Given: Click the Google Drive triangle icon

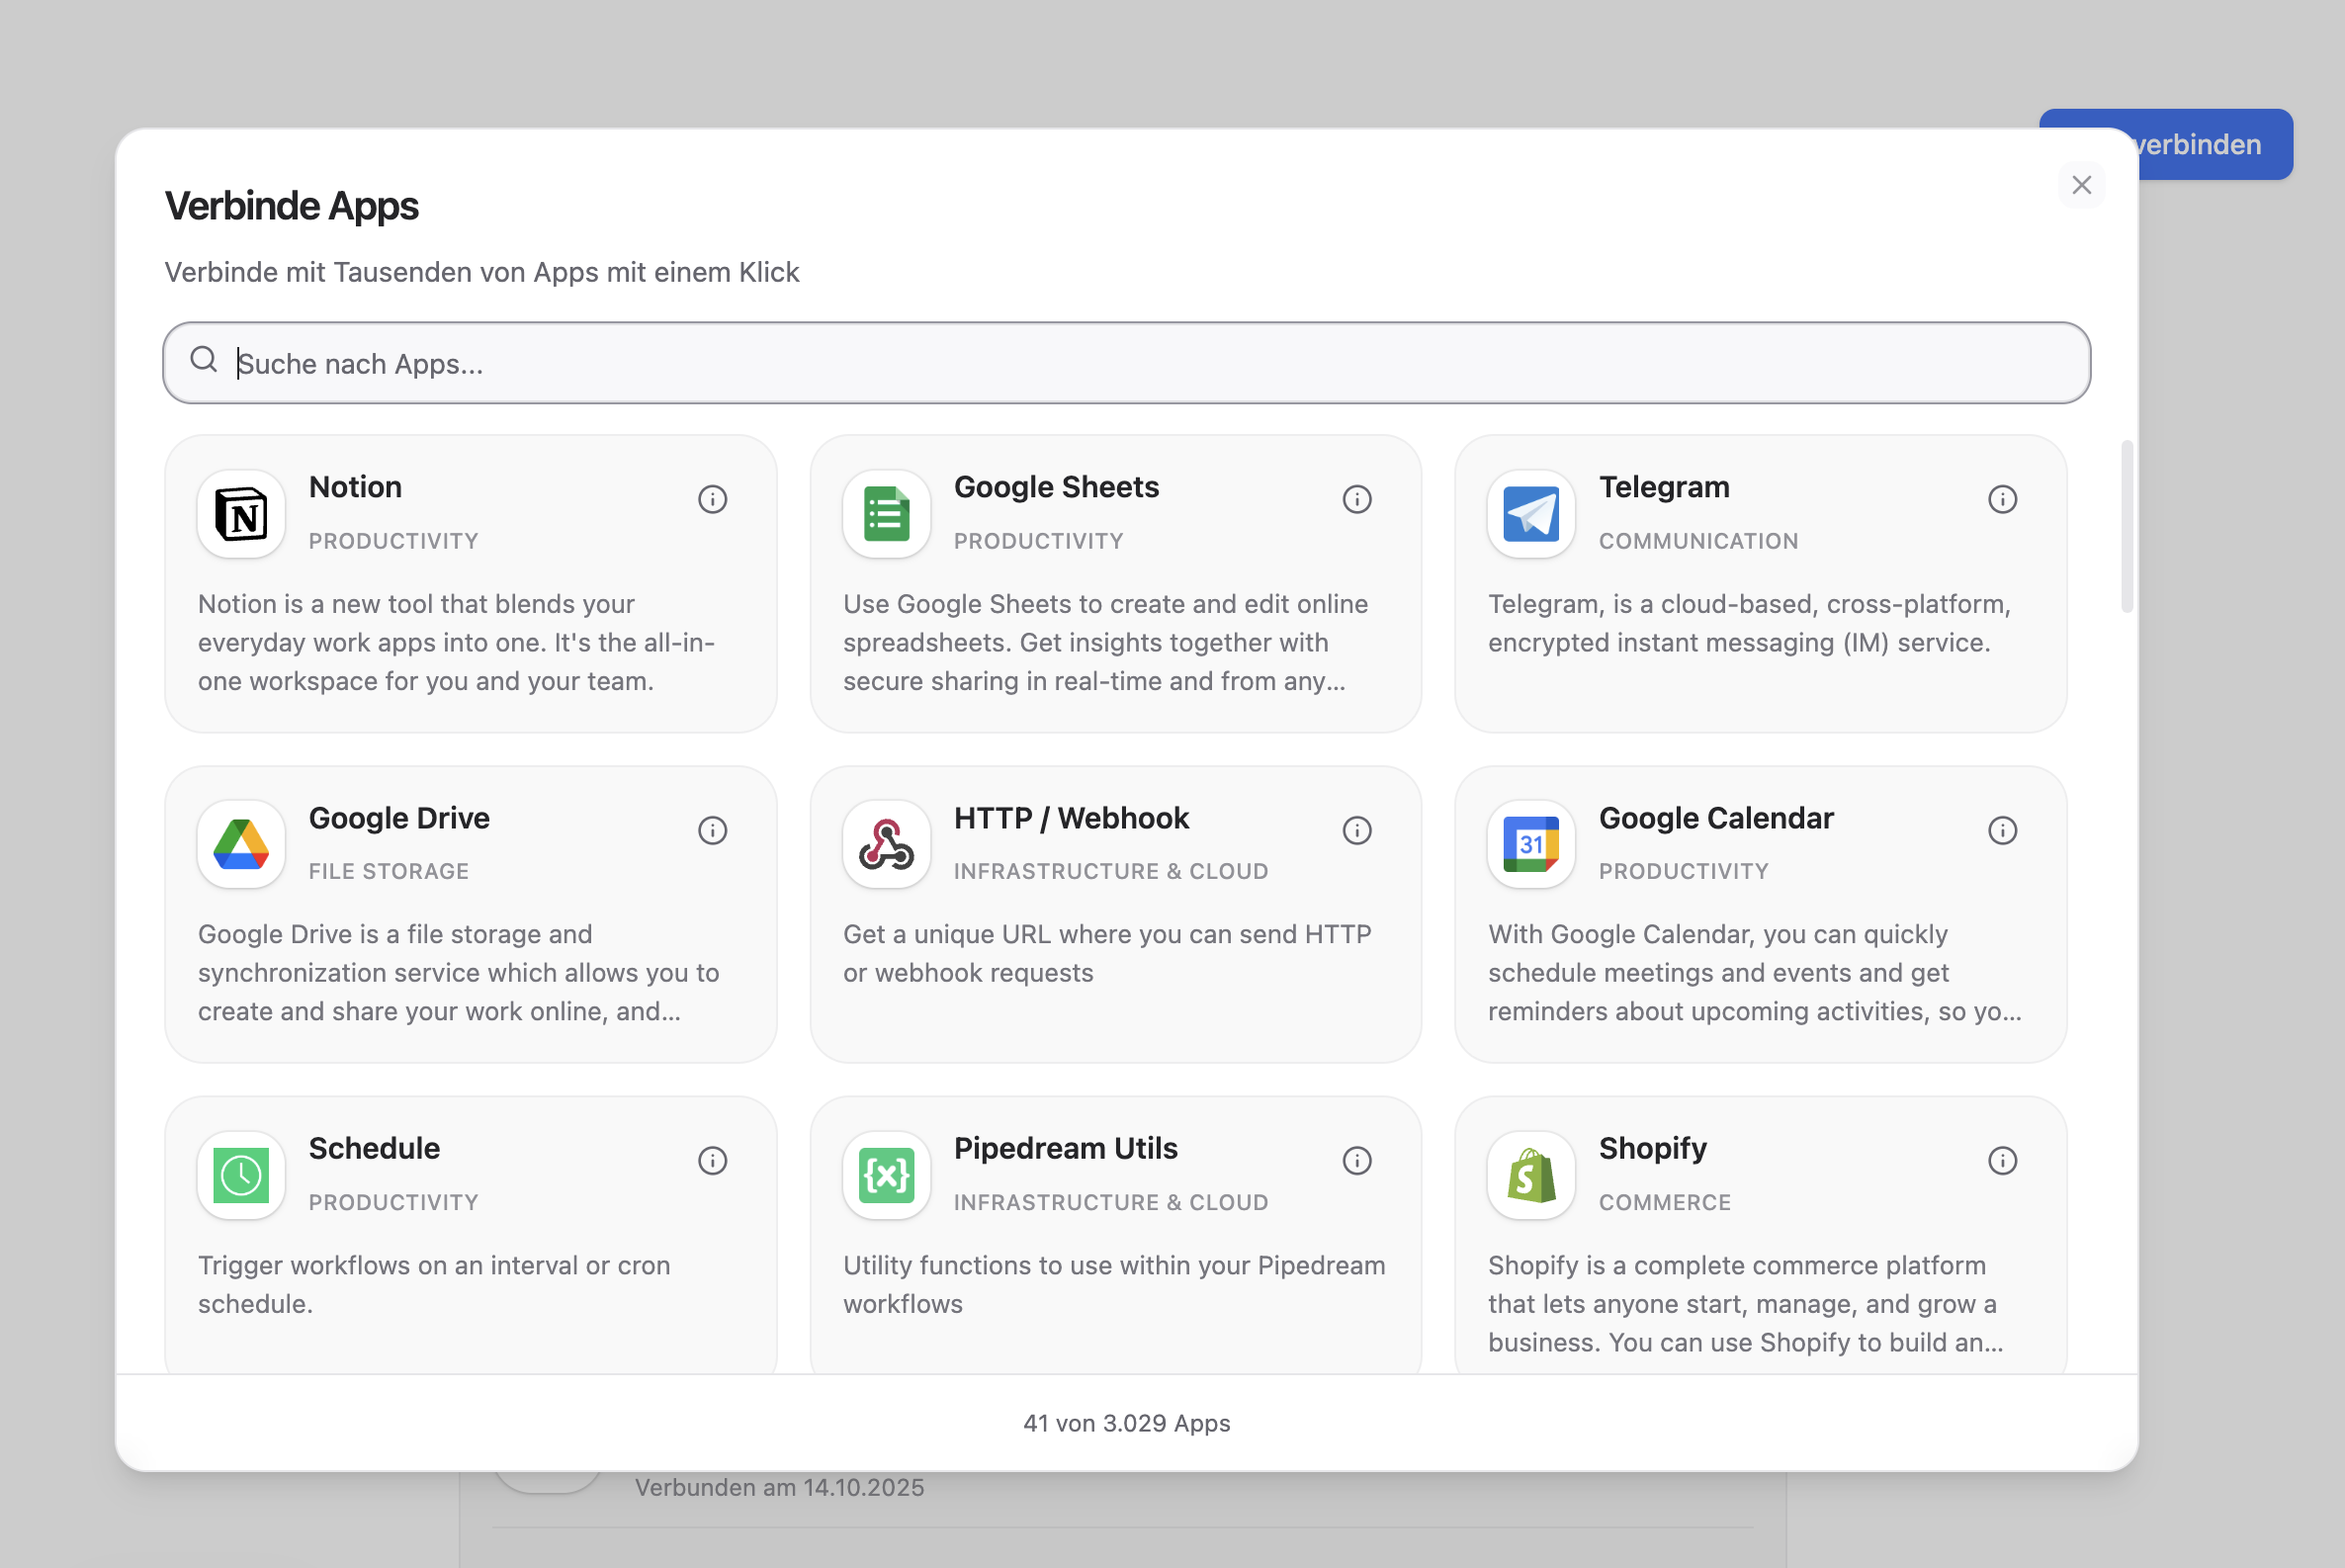Looking at the screenshot, I should (x=241, y=844).
